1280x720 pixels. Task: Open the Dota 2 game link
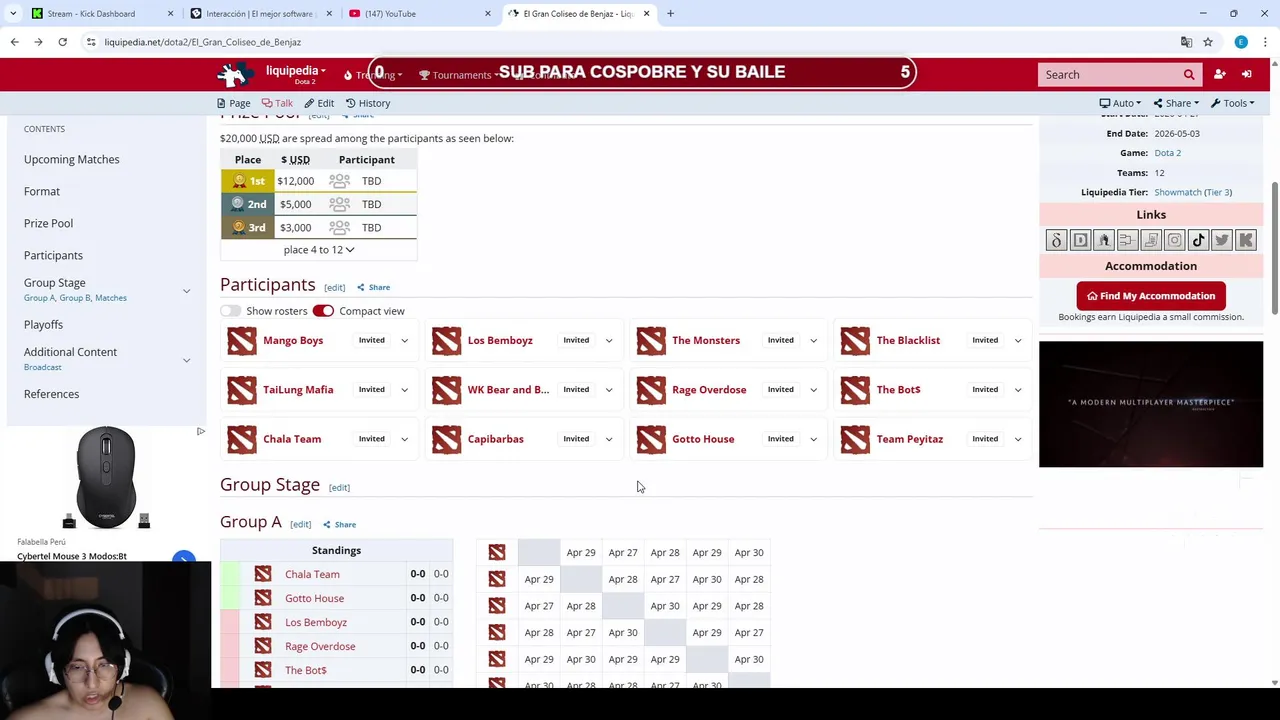(x=1167, y=153)
